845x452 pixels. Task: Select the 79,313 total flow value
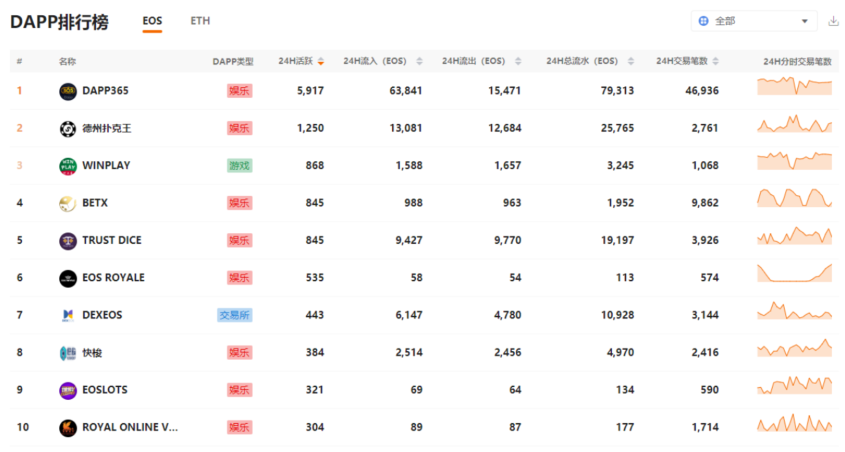[618, 91]
